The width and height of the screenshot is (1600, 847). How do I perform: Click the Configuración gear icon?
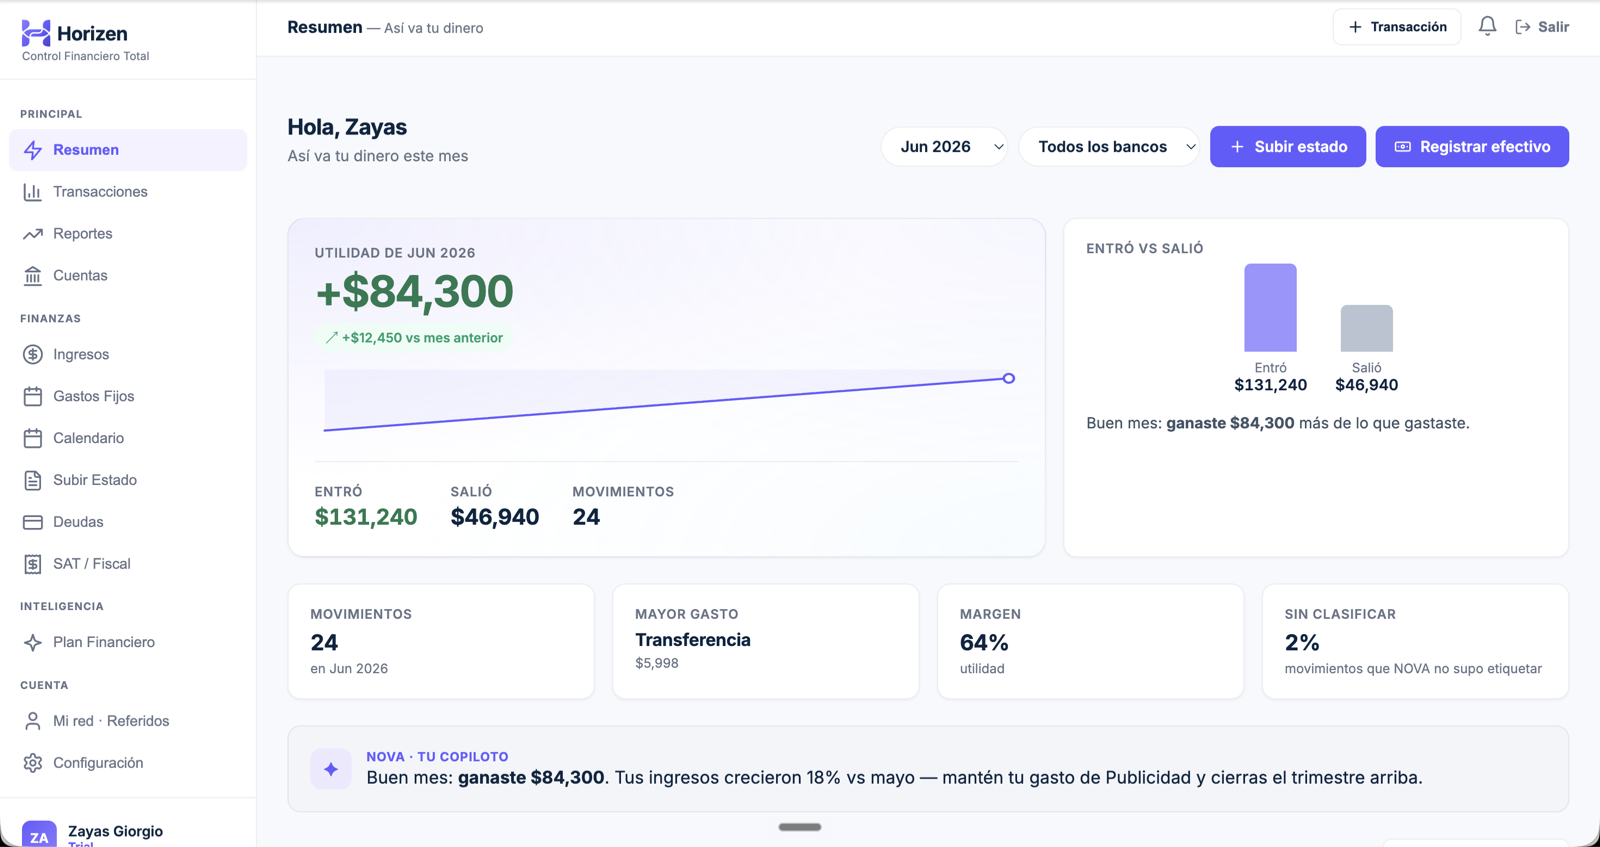[x=33, y=763]
